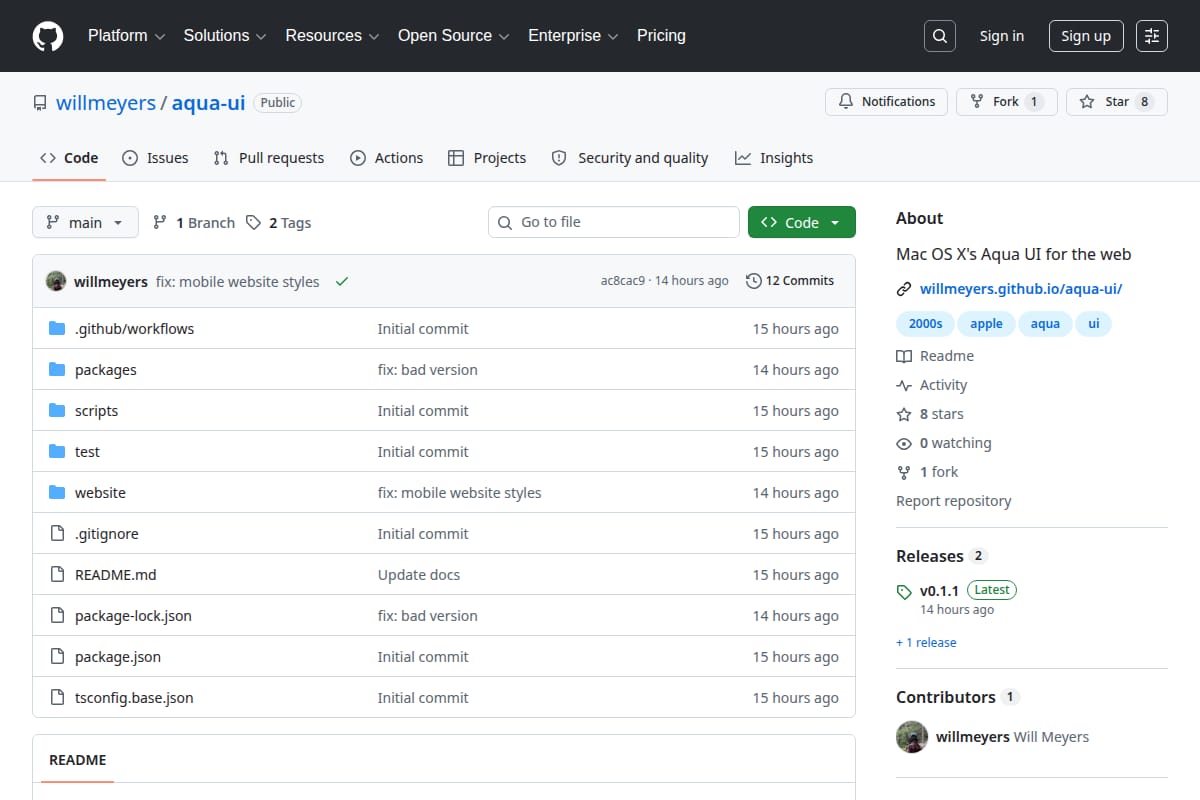Open 'fix: mobile website styles' commit message in header
The height and width of the screenshot is (800, 1200).
(x=238, y=282)
